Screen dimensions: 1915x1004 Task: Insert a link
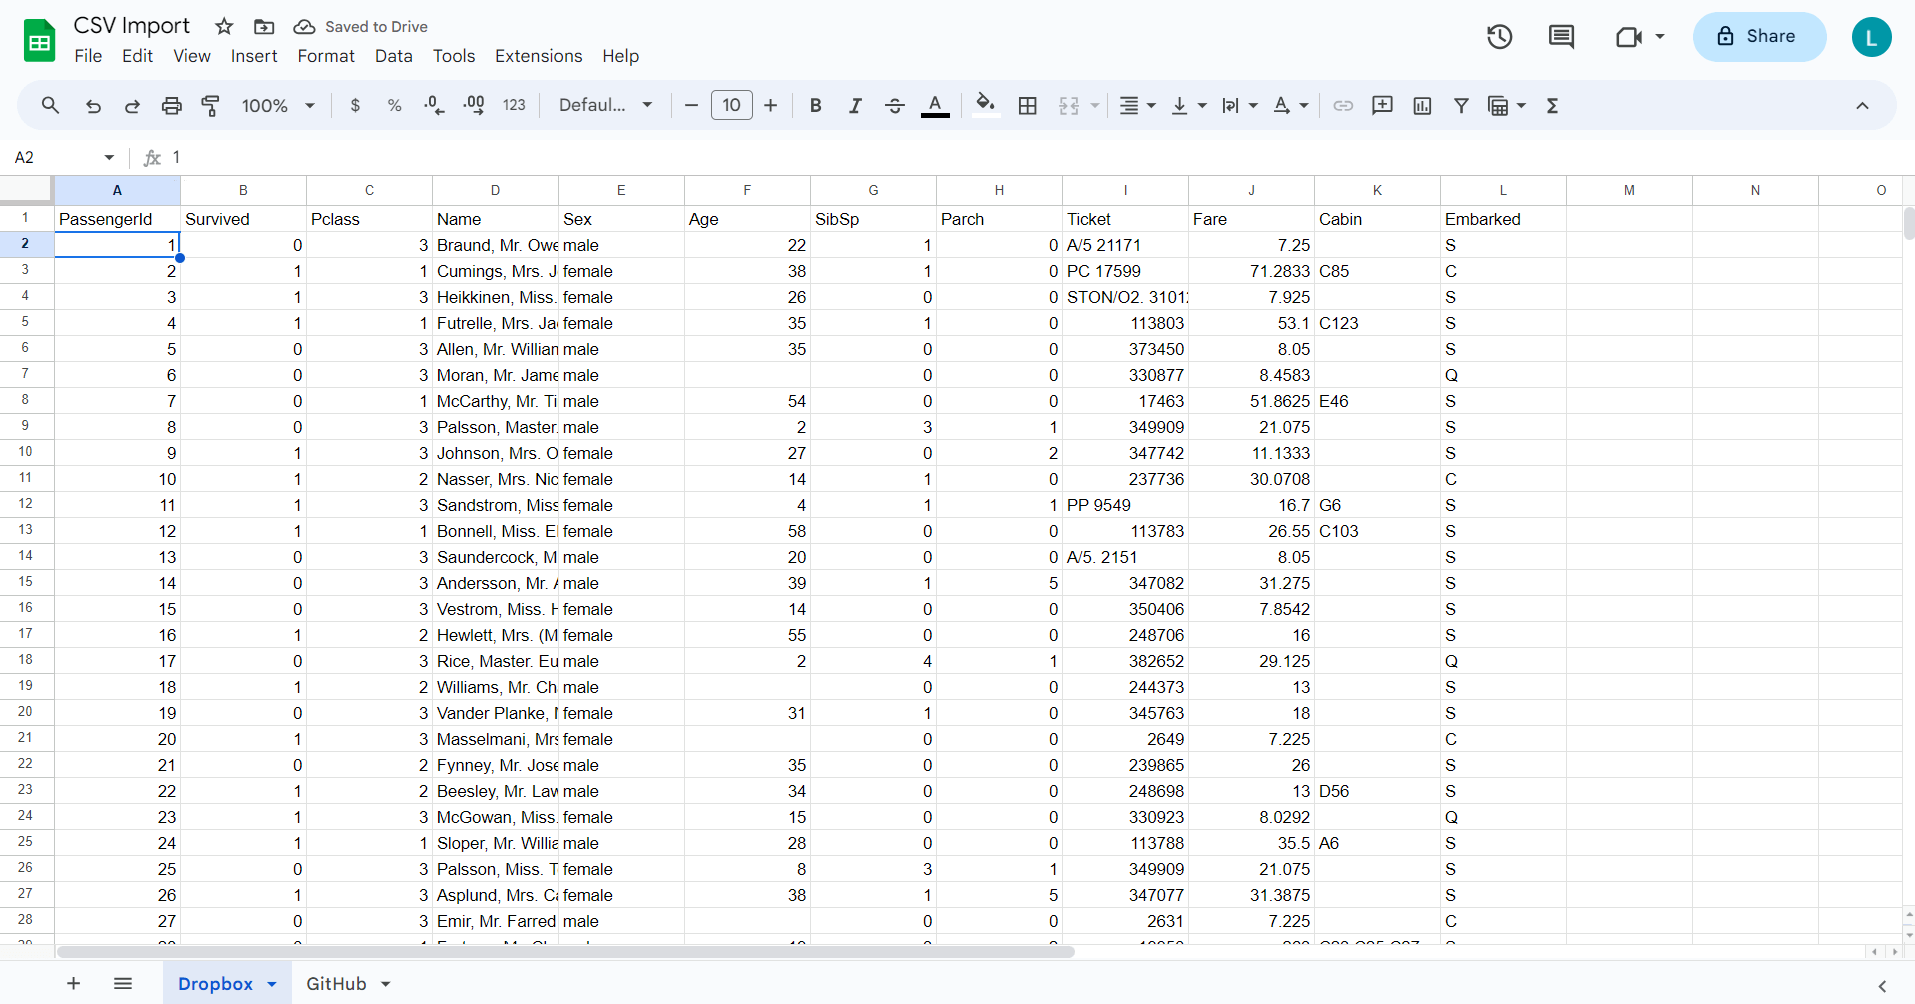pos(1342,105)
